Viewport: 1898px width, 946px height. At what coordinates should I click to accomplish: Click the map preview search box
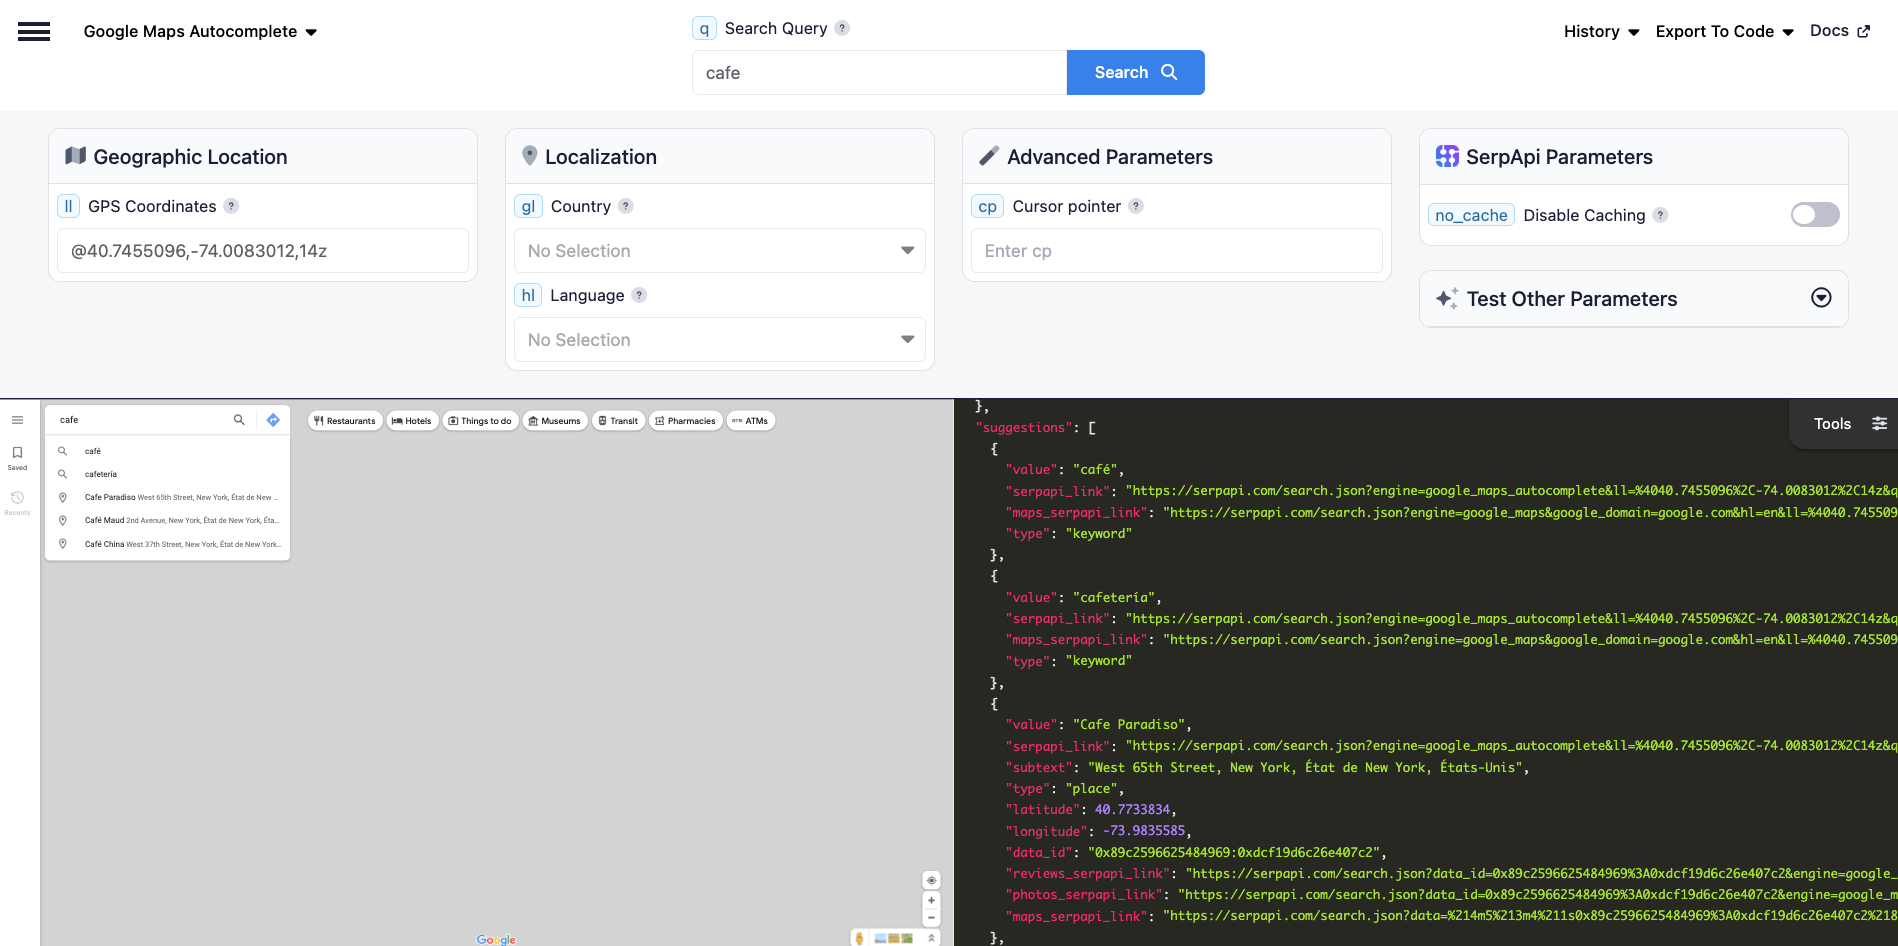[140, 420]
